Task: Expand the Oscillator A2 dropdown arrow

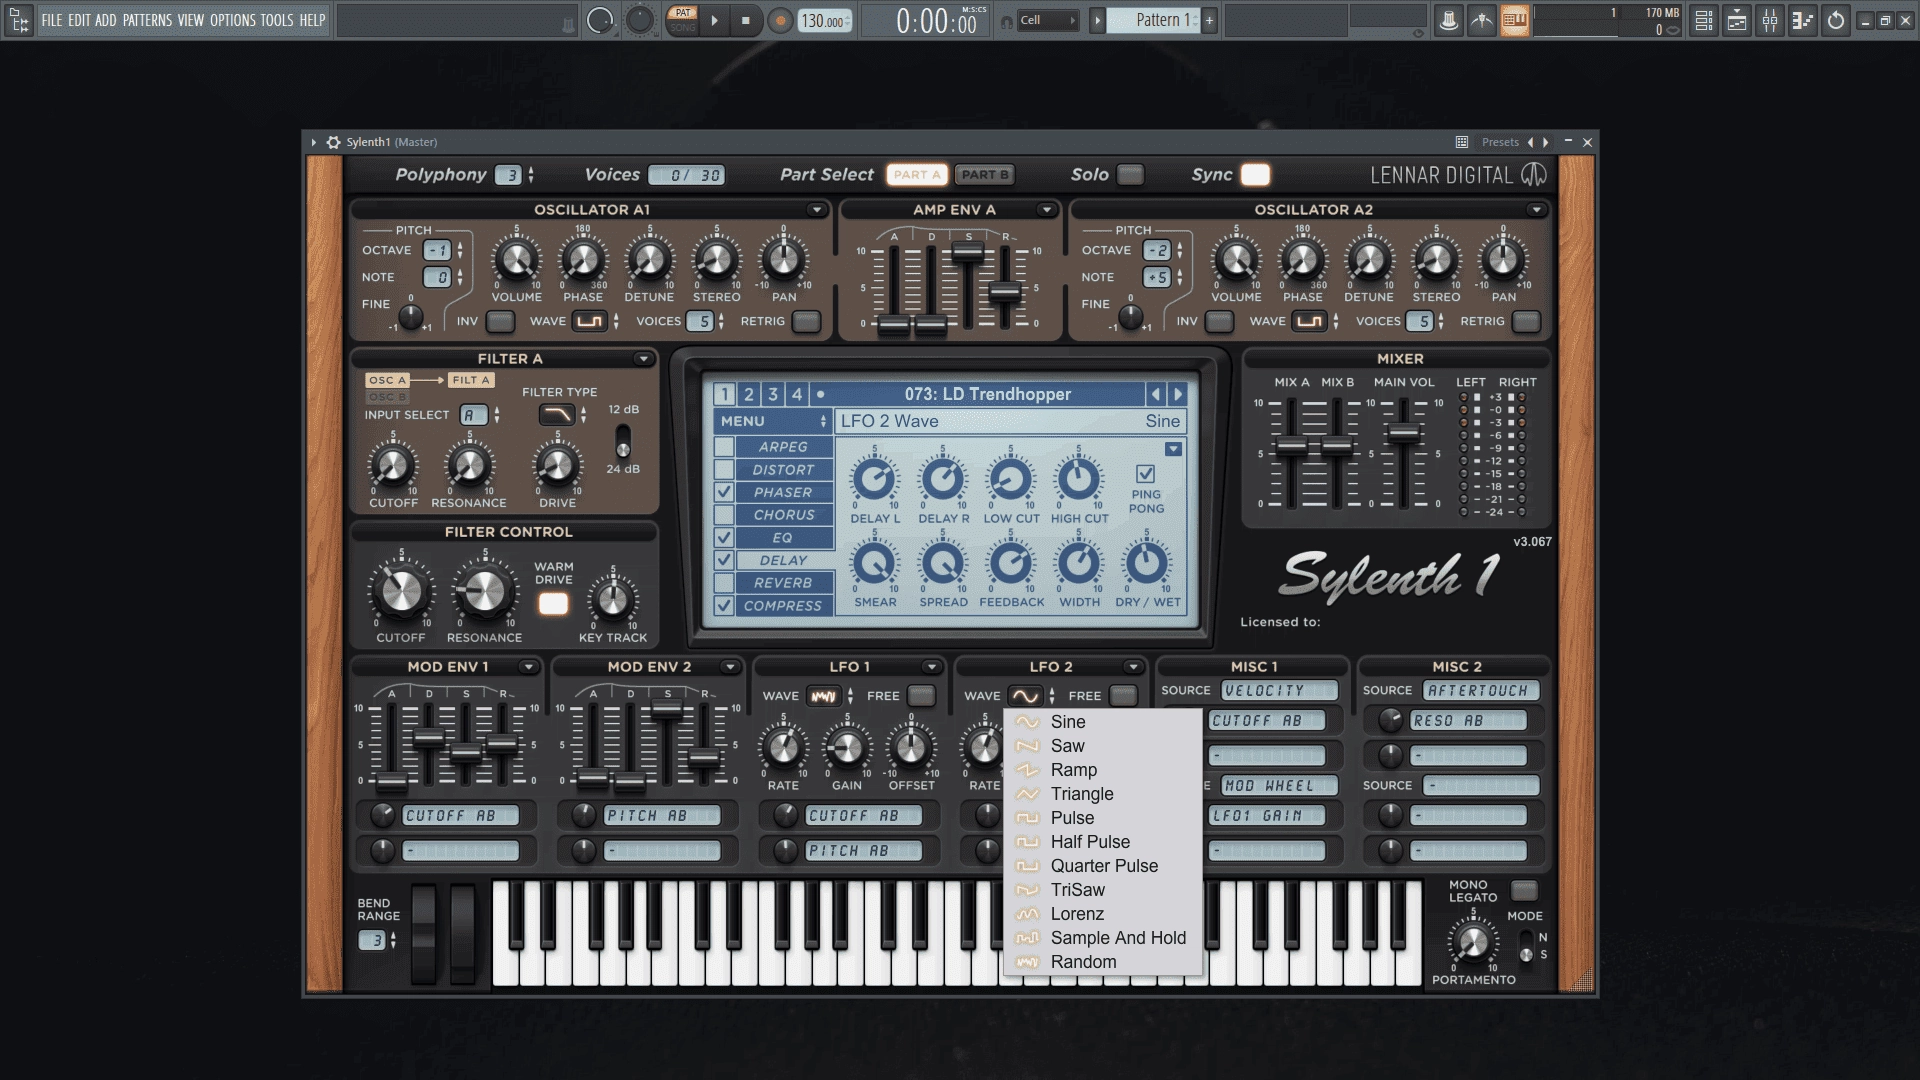Action: click(x=1536, y=210)
